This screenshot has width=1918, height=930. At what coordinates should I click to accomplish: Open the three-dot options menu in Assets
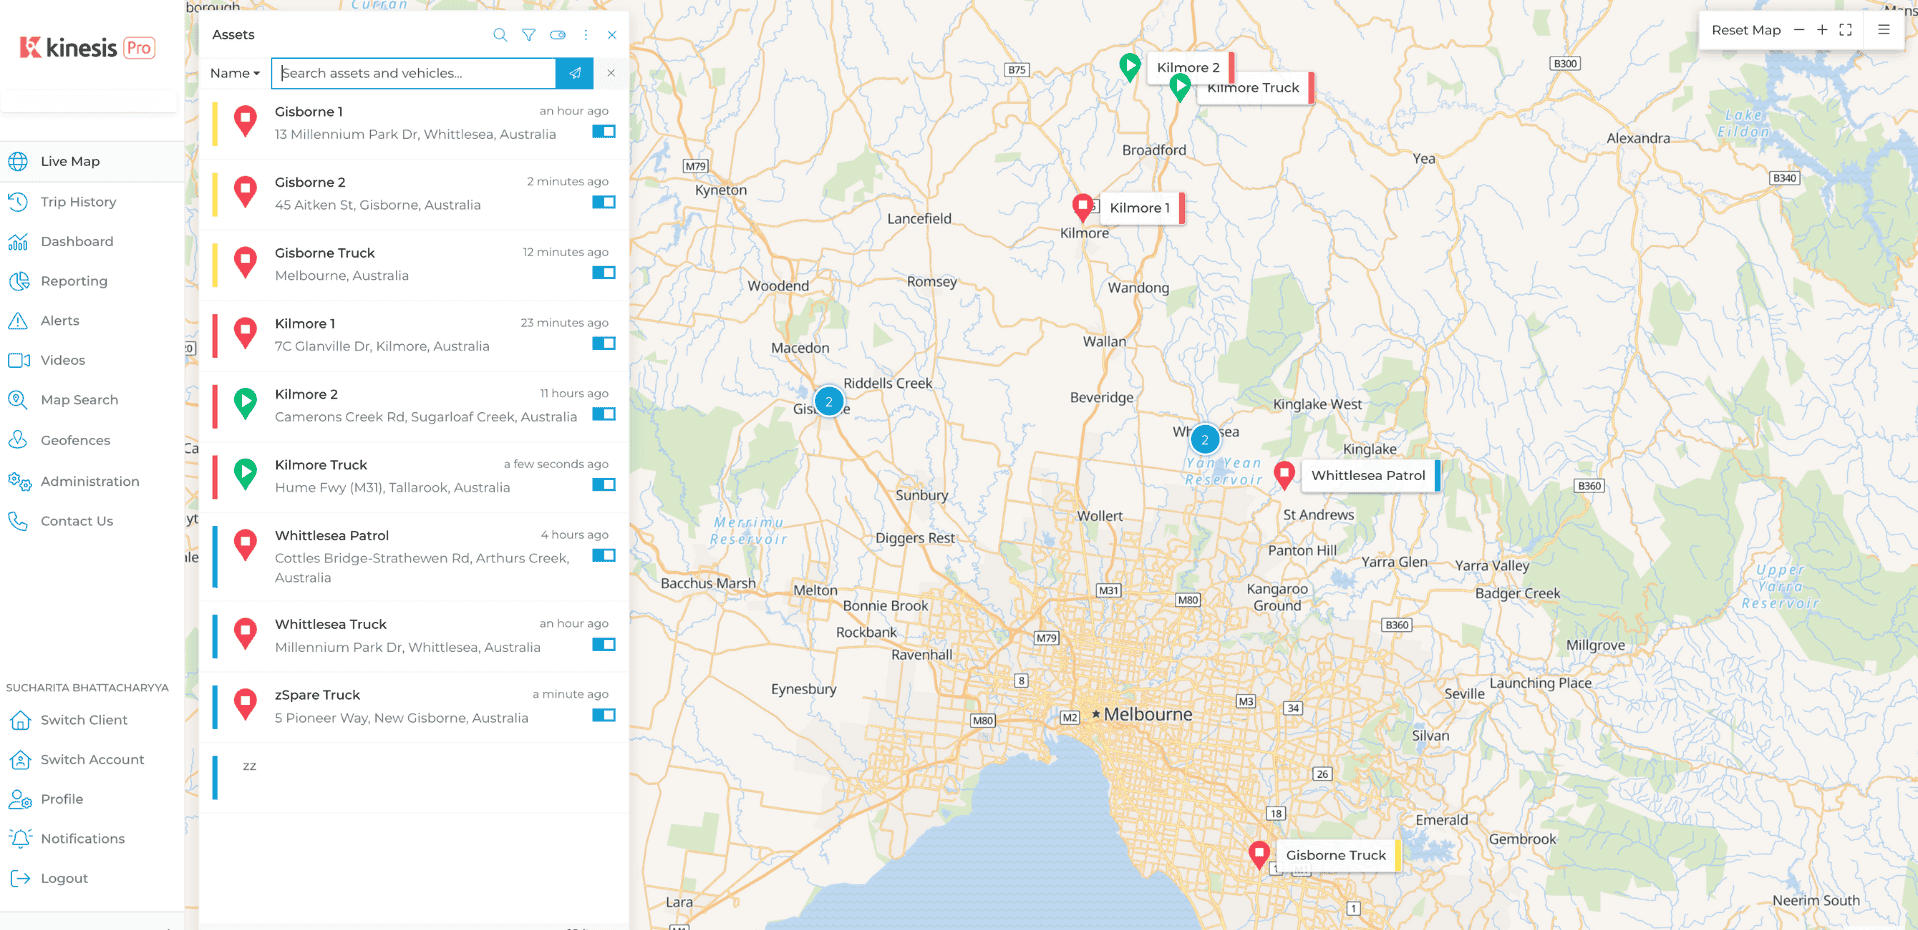click(586, 35)
